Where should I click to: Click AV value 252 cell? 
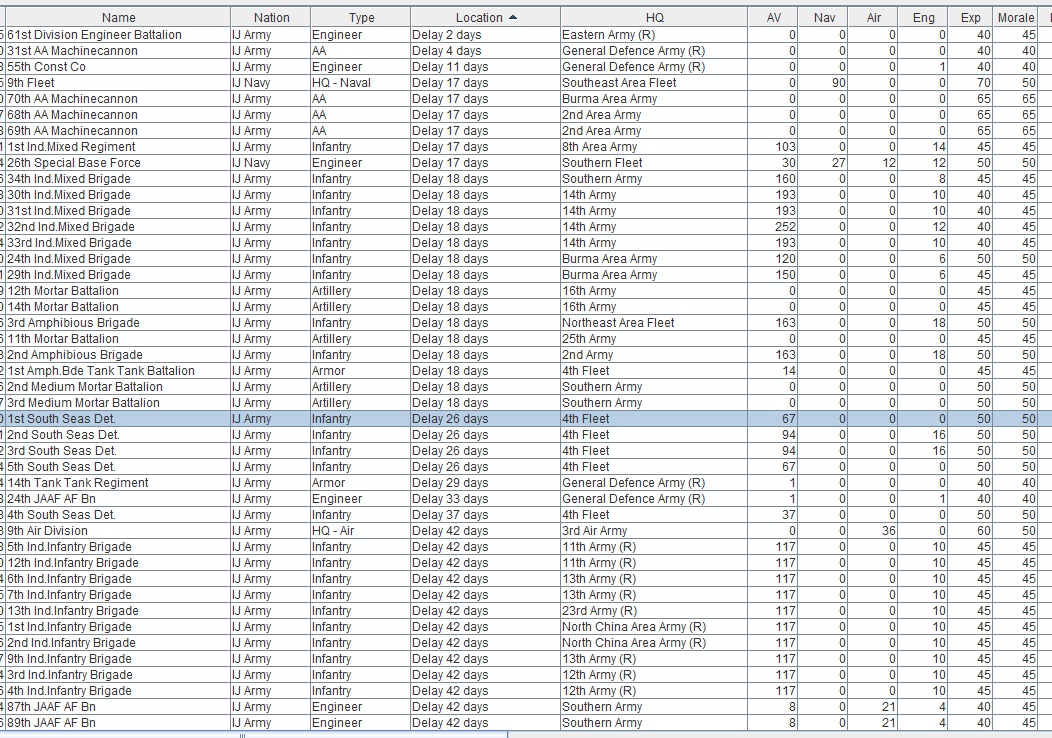coord(773,227)
